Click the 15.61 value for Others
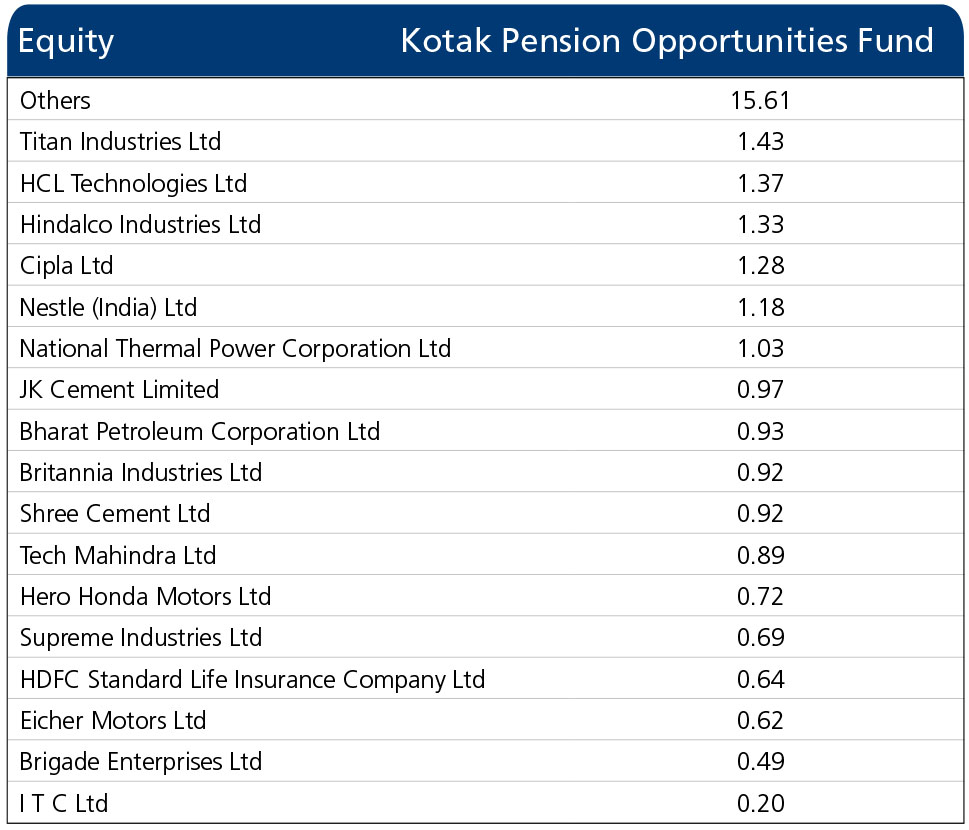The image size is (969, 830). point(760,100)
